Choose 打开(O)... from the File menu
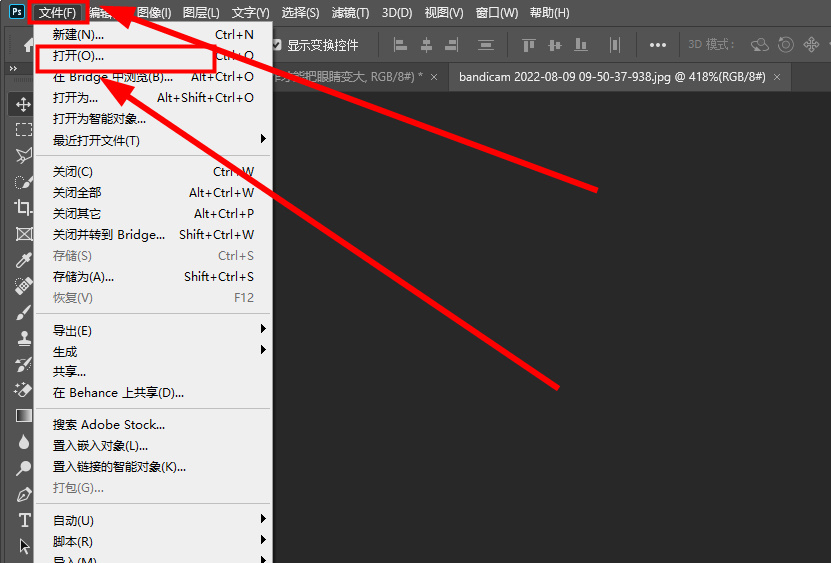This screenshot has height=563, width=831. click(78, 56)
